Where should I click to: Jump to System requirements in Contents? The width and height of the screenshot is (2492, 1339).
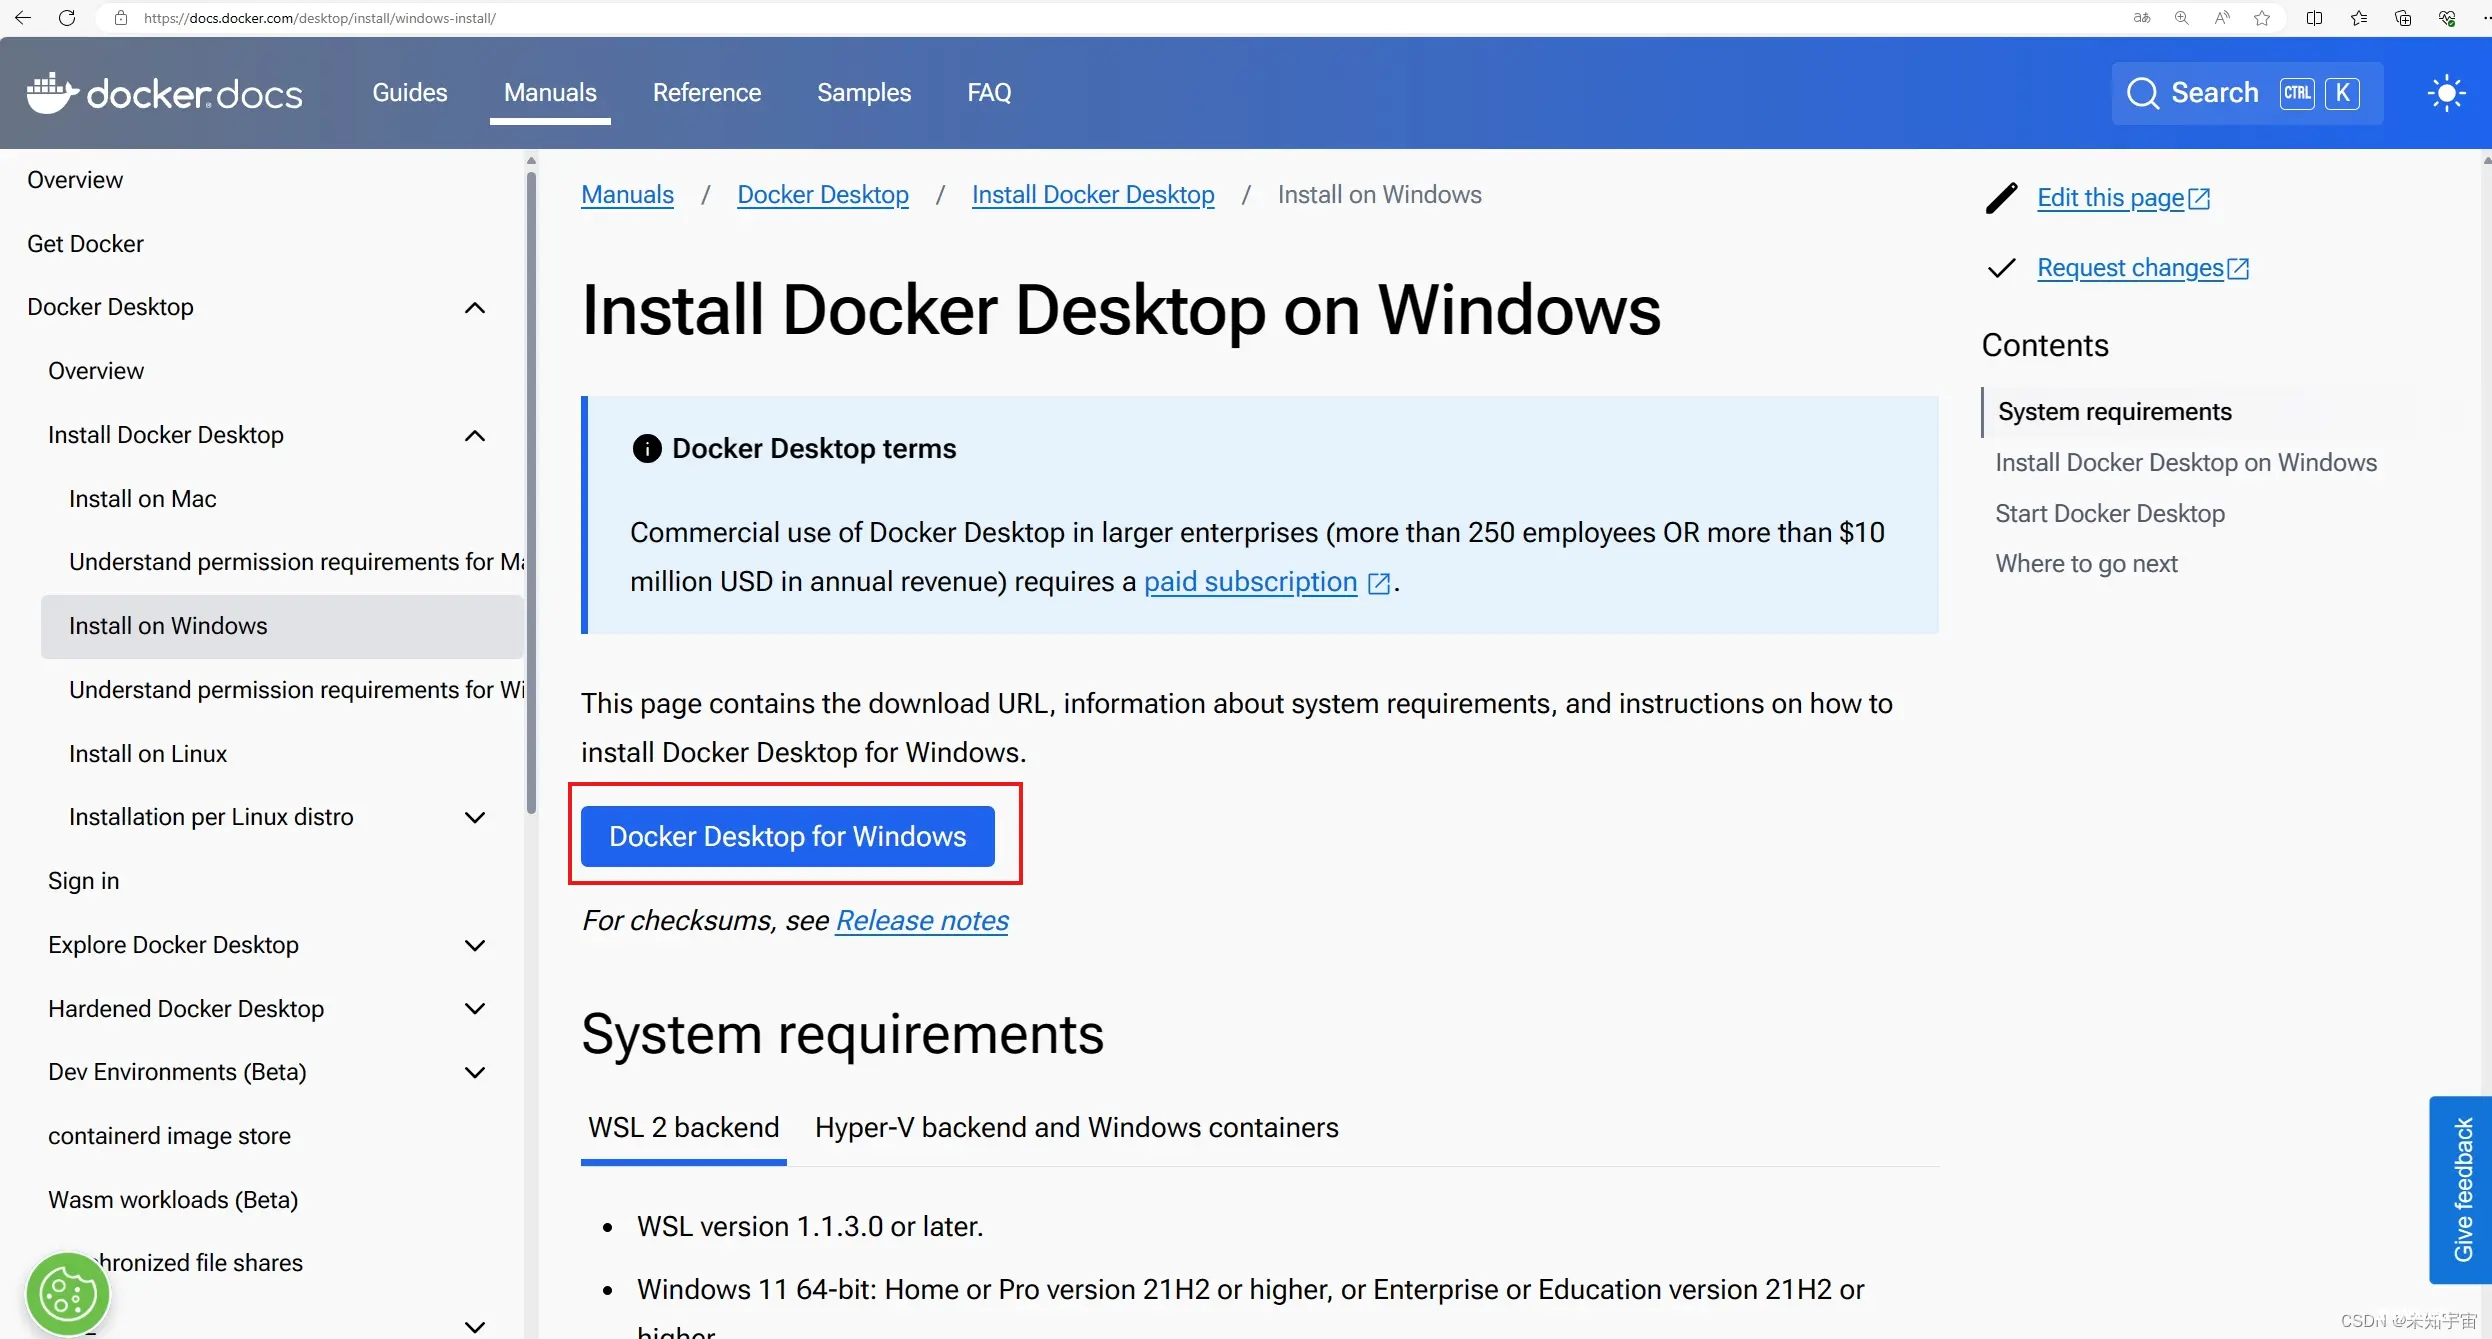[x=2114, y=412]
